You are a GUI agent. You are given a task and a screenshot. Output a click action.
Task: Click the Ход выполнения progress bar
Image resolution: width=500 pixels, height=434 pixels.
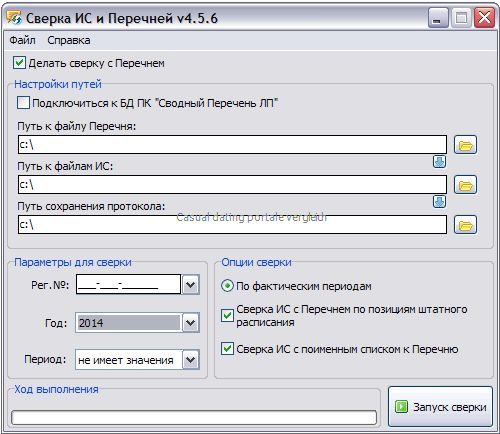click(x=194, y=417)
